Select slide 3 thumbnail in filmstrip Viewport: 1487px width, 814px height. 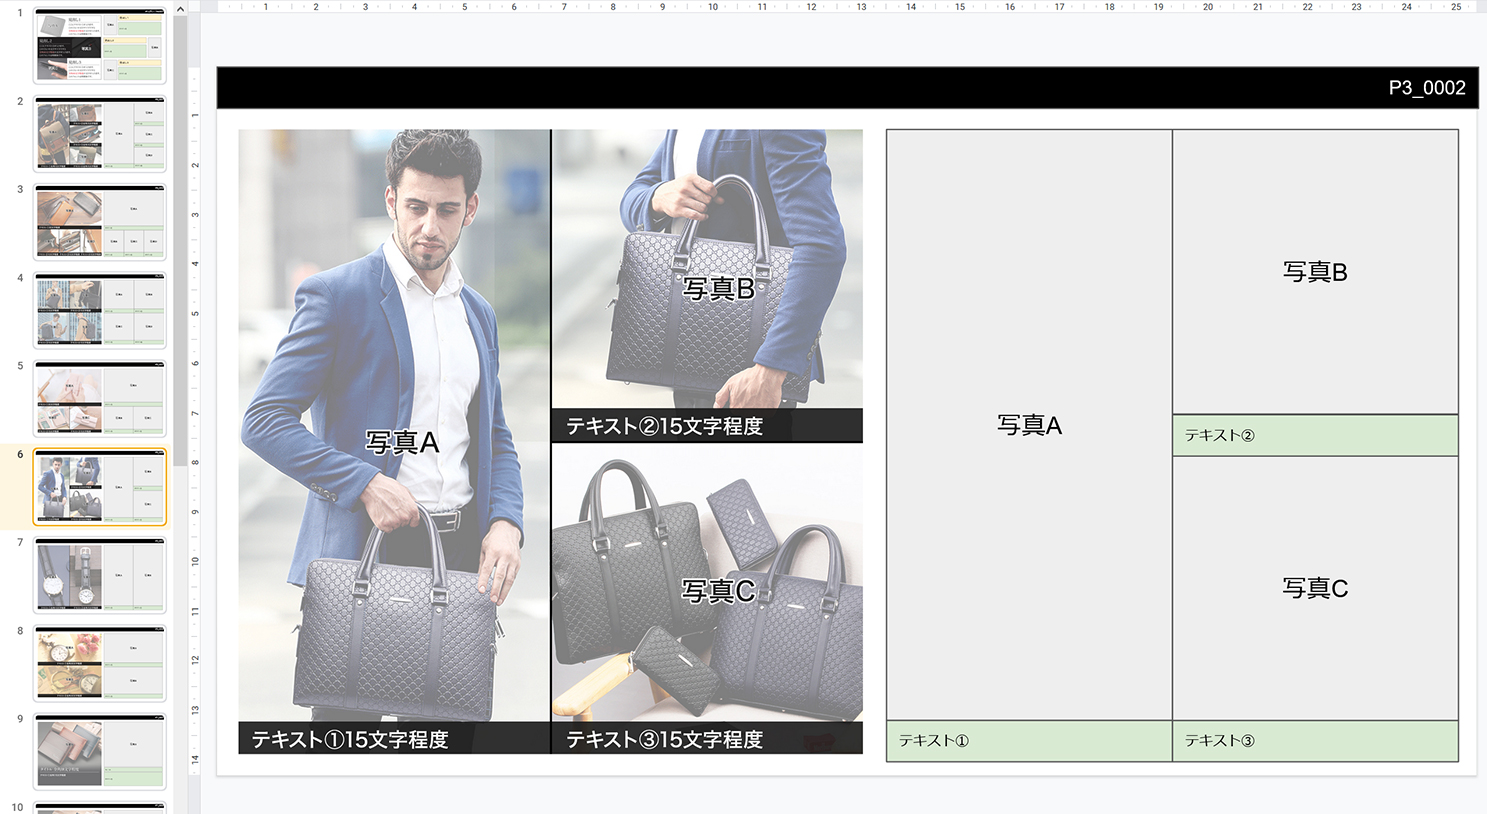(x=100, y=221)
